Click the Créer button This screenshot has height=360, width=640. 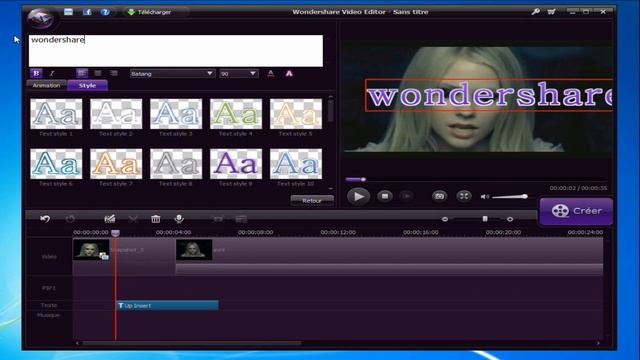click(x=576, y=211)
